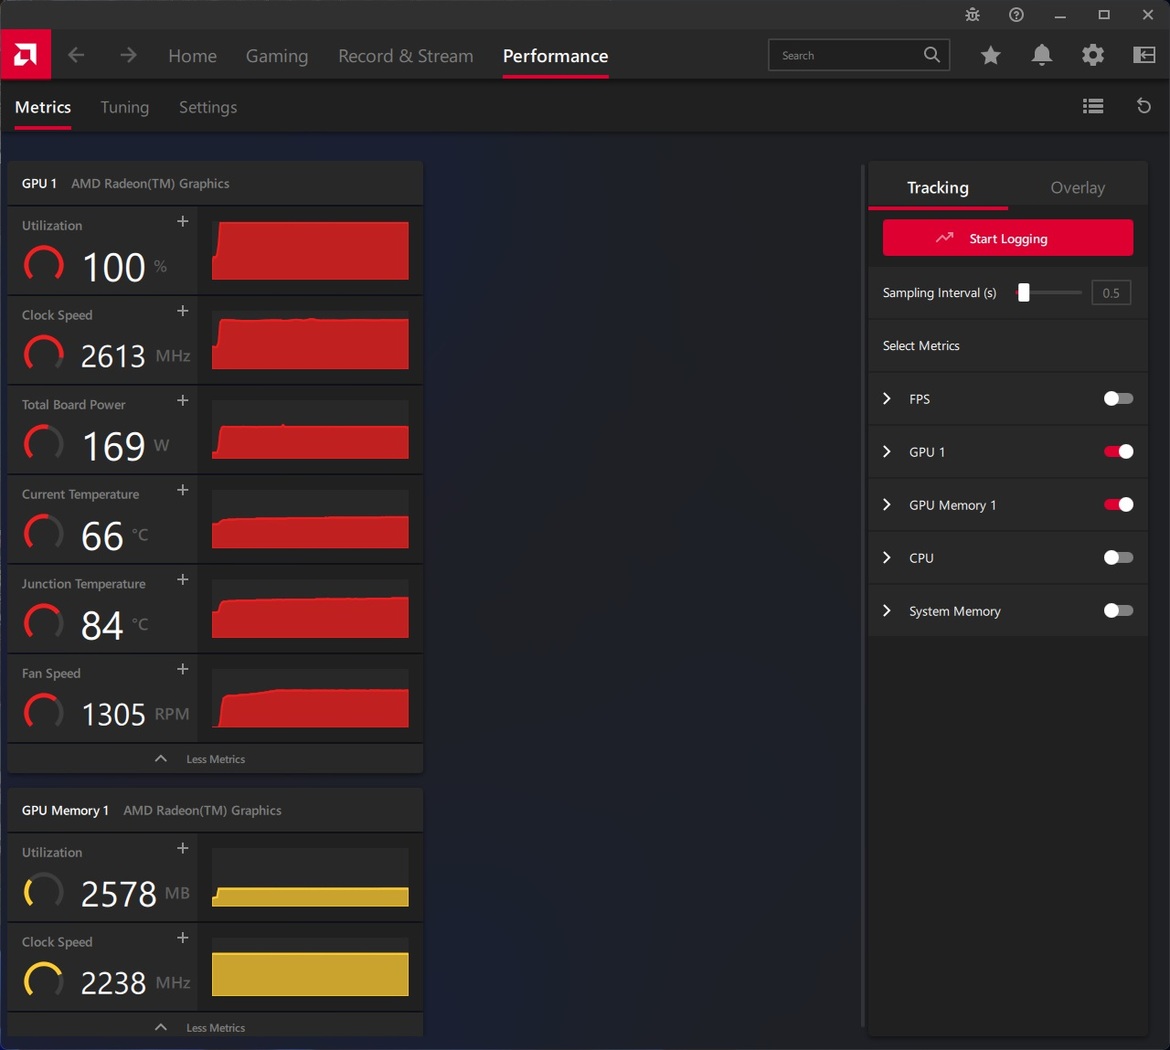The height and width of the screenshot is (1050, 1170).
Task: Switch to list view icon
Action: 1092,106
